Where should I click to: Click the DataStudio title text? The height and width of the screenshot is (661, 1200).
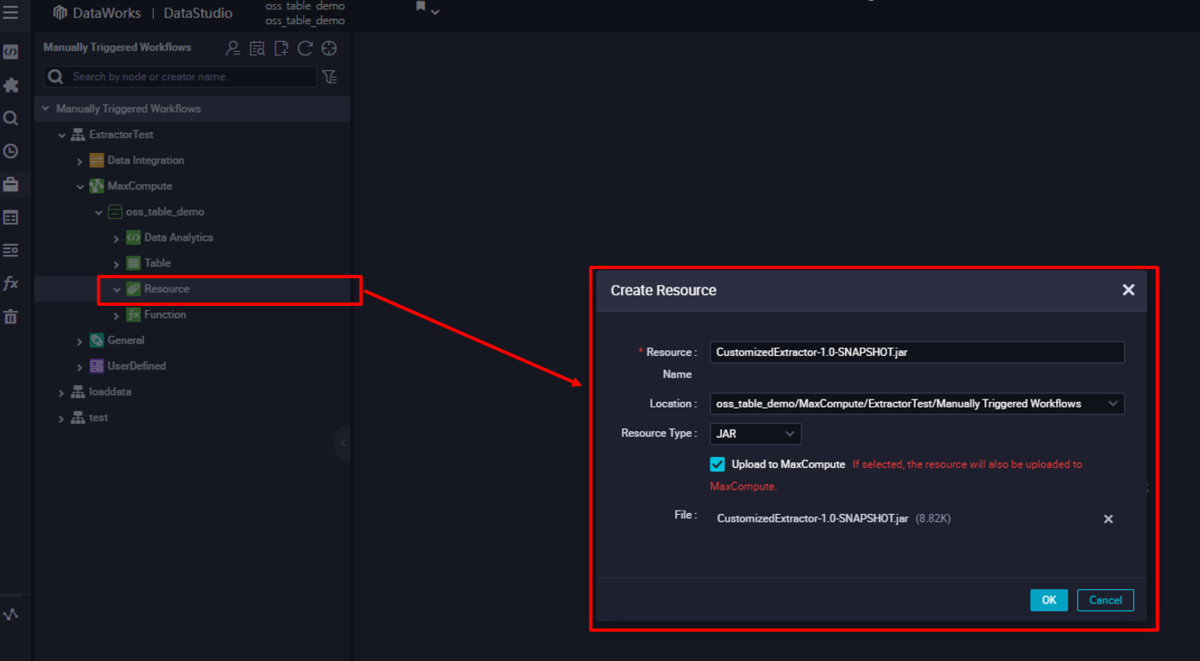(x=198, y=14)
